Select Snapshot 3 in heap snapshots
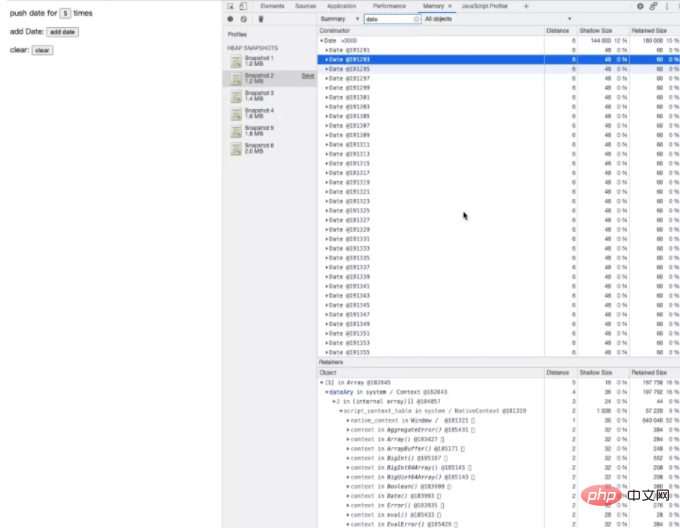 [x=269, y=96]
